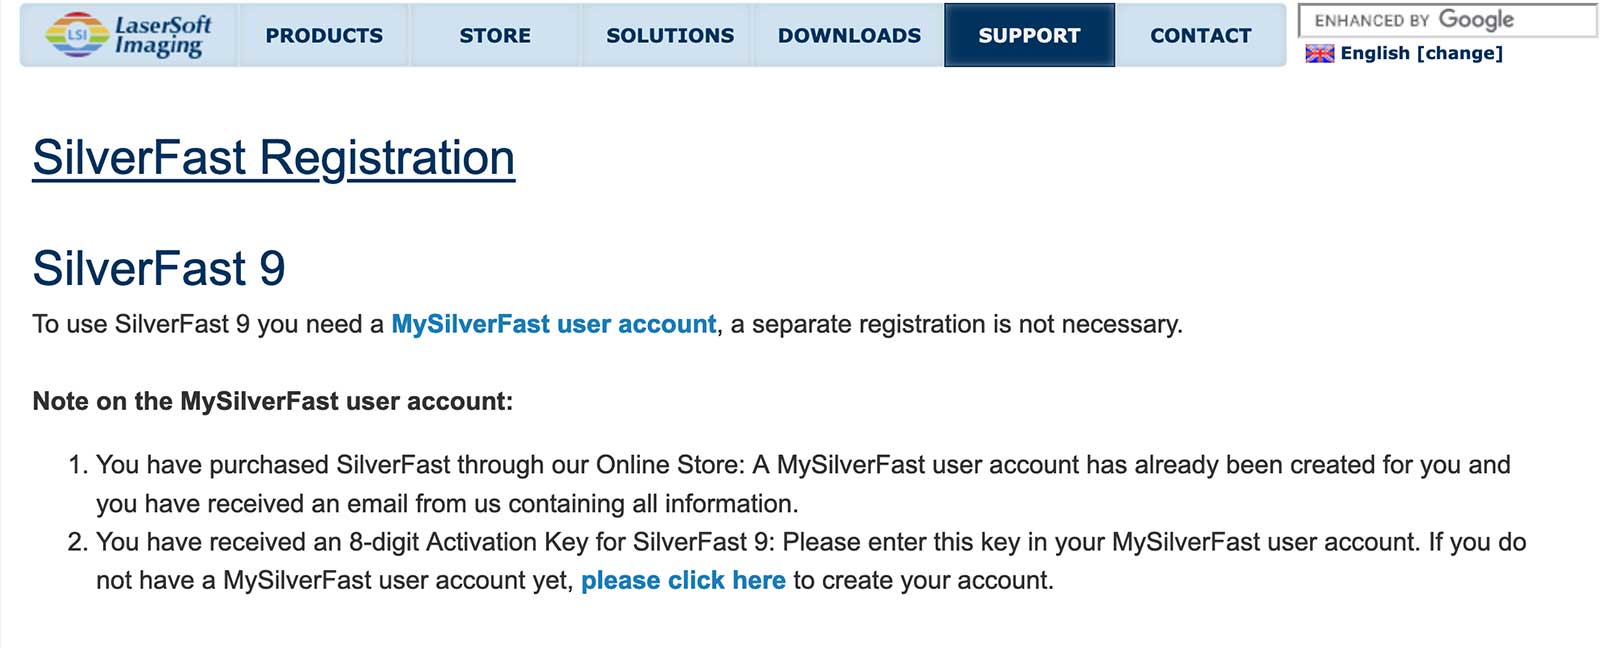Go to the Store tab
The width and height of the screenshot is (1600, 648).
click(495, 35)
